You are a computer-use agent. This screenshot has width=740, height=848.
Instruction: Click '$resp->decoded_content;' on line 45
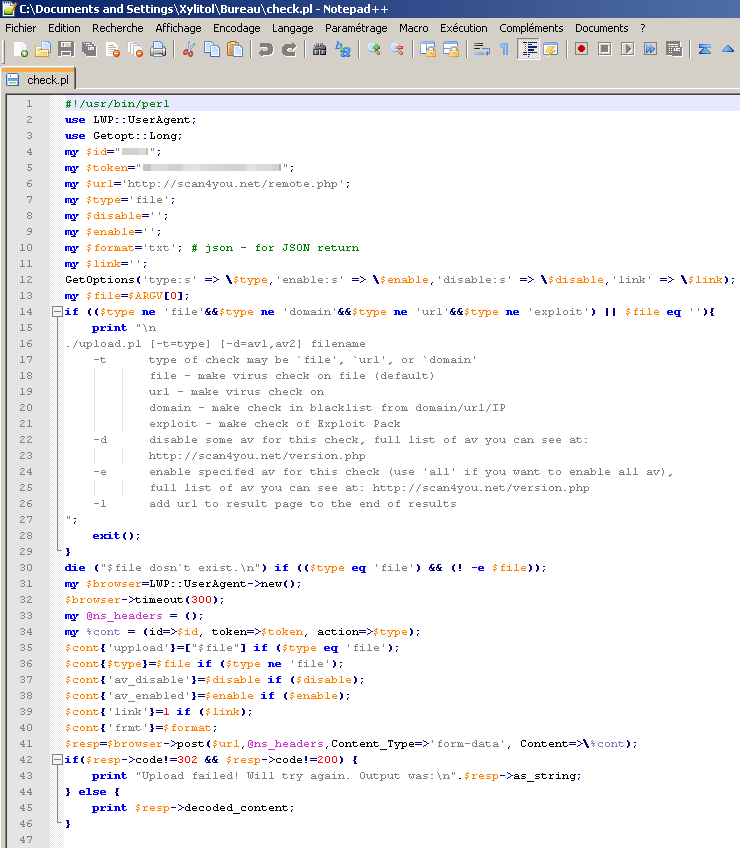[214, 807]
